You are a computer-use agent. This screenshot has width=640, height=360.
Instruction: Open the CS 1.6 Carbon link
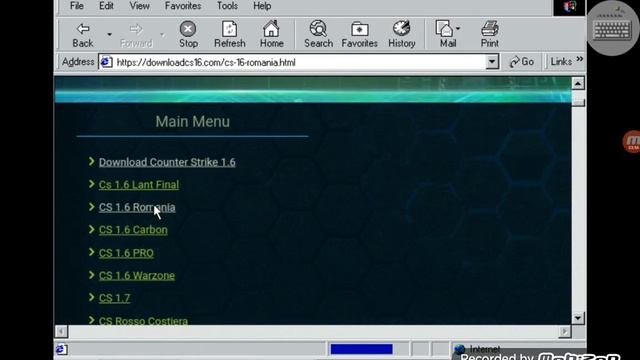[133, 230]
